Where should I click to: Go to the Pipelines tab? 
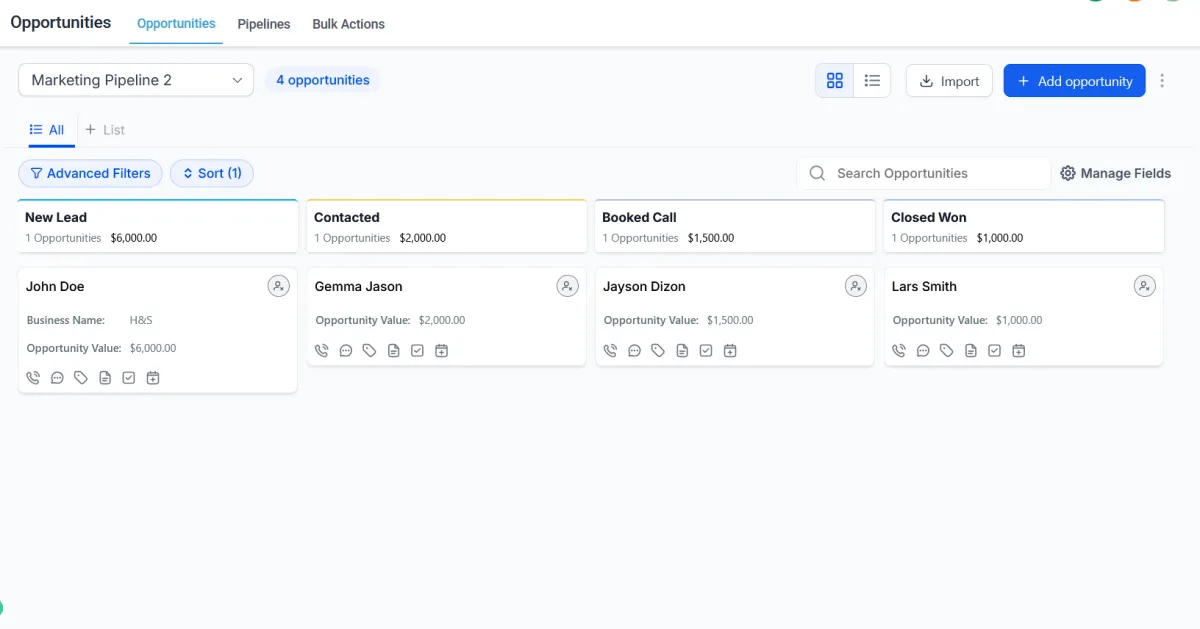coord(264,24)
